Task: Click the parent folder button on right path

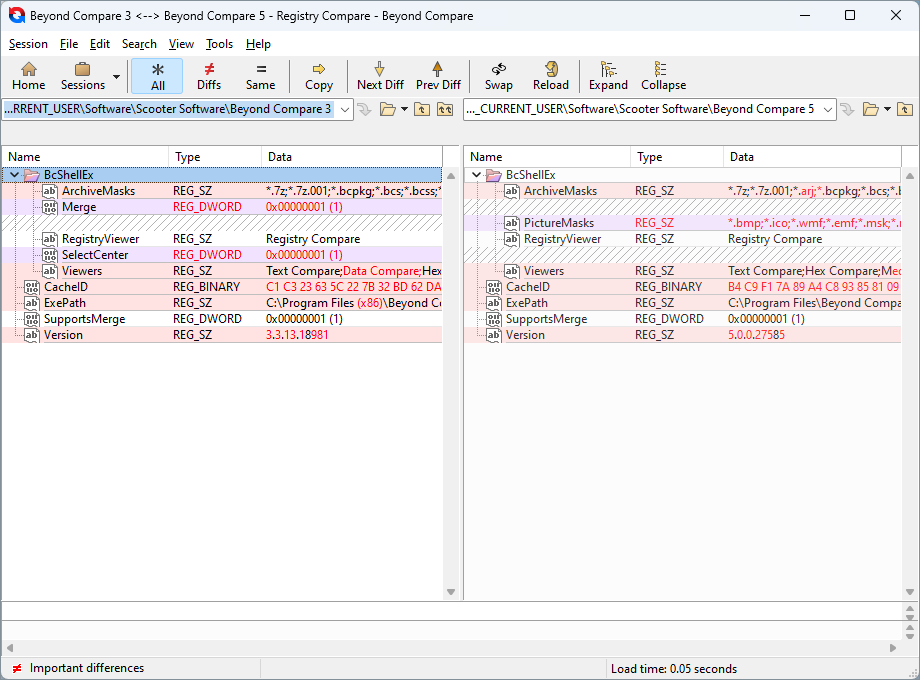Action: click(x=906, y=108)
